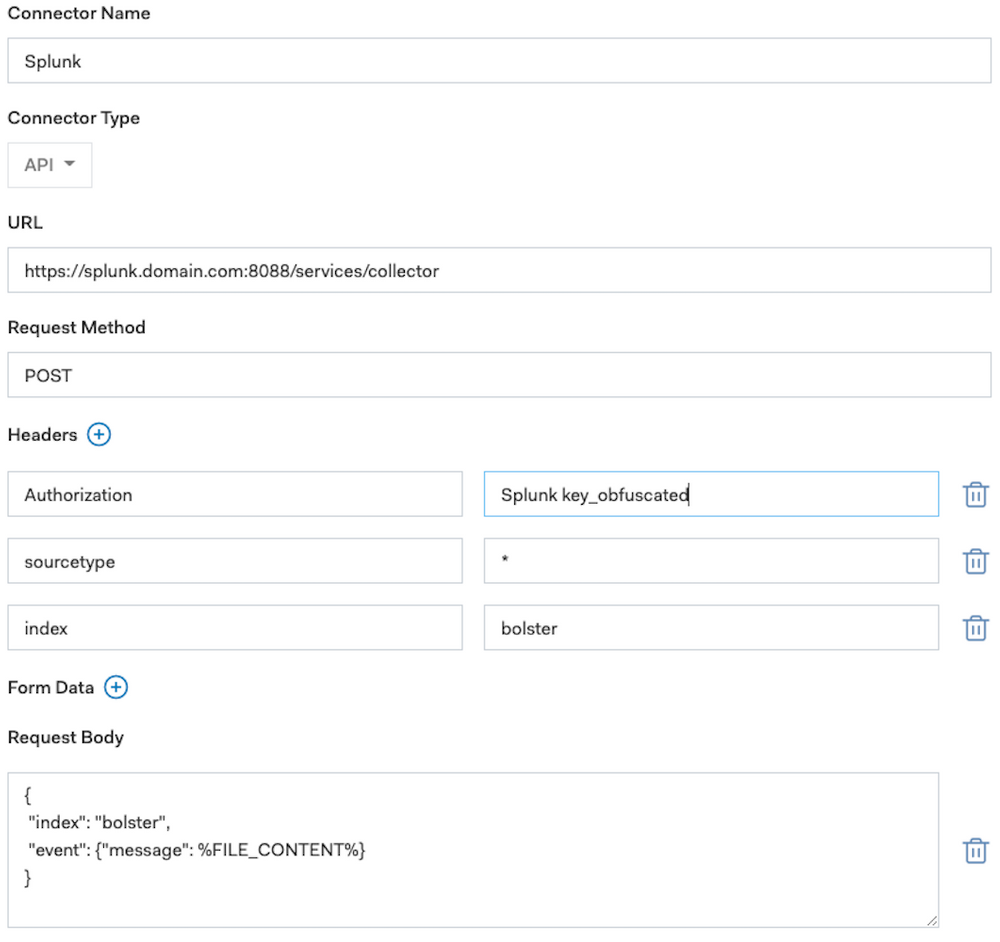Click the bolster header value field

coord(711,628)
